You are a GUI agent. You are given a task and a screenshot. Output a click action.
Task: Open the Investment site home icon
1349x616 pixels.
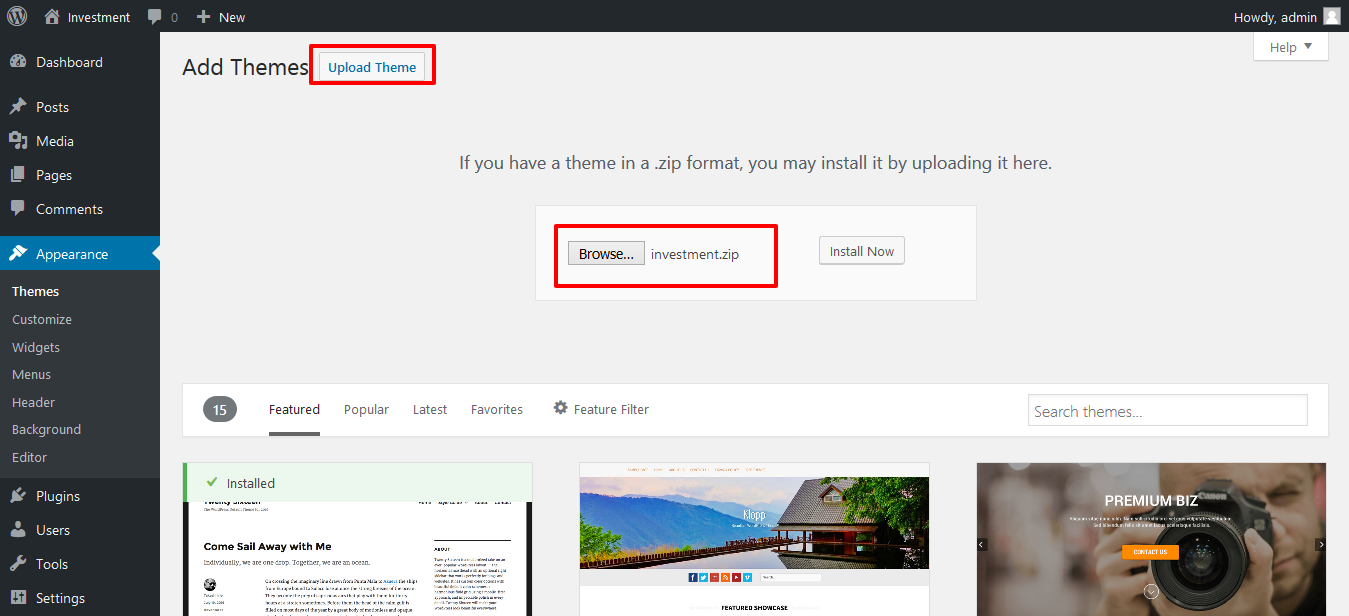tap(52, 17)
